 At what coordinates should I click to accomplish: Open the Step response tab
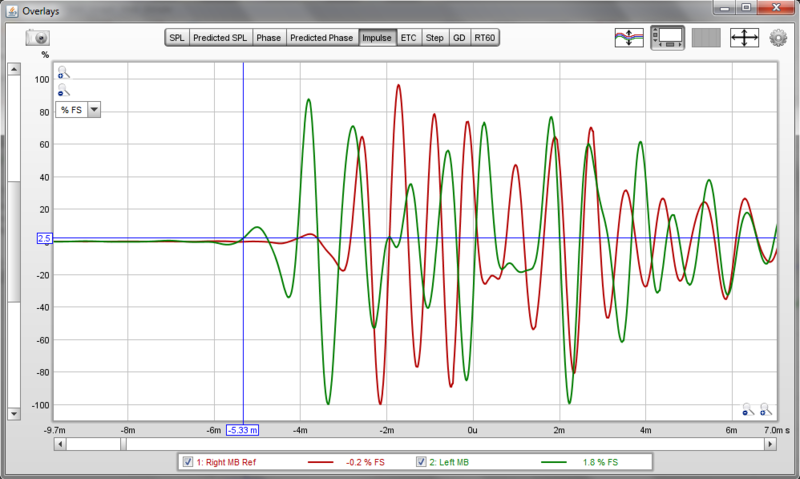tap(435, 38)
